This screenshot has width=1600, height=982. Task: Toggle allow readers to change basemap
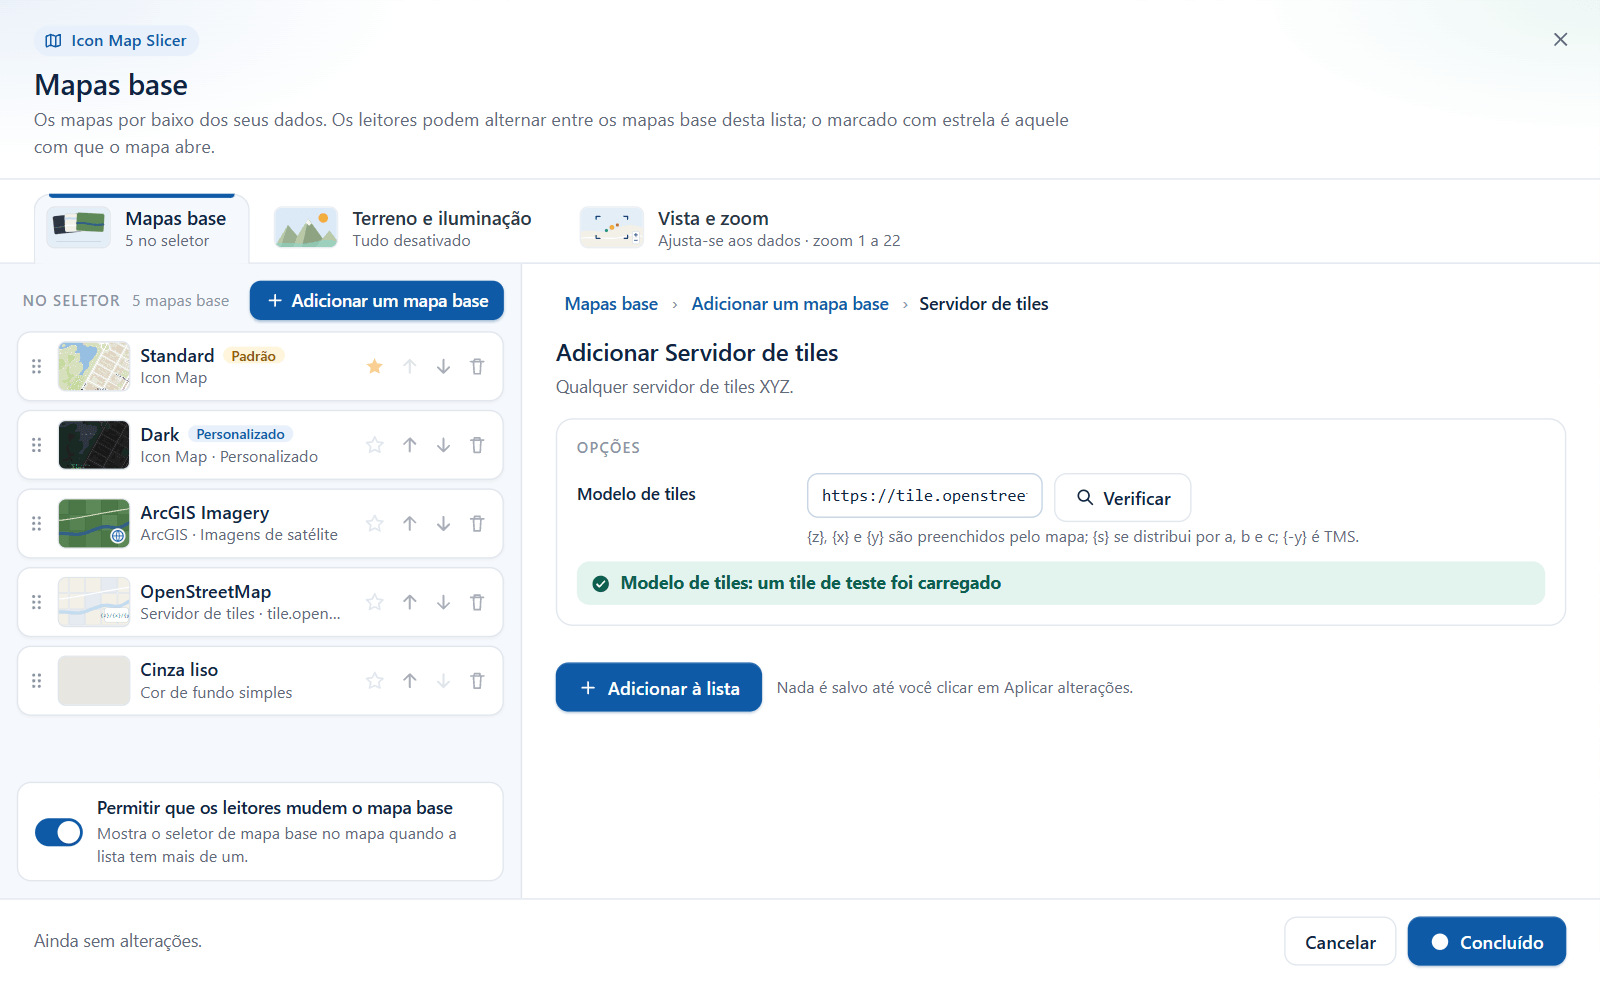point(59,832)
